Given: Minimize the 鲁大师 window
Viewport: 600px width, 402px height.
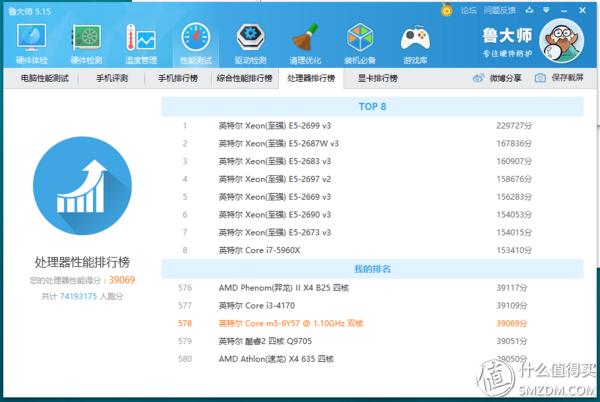Looking at the screenshot, I should (564, 11).
